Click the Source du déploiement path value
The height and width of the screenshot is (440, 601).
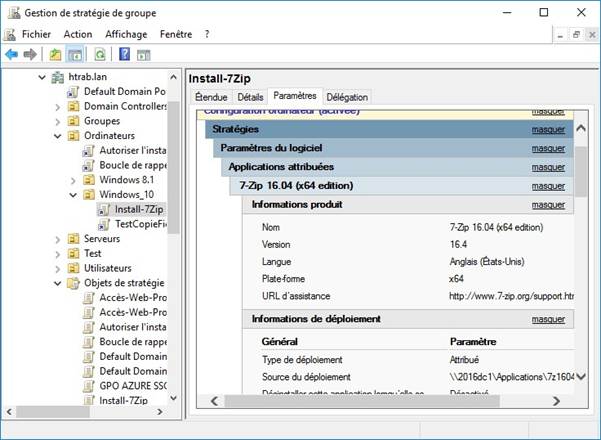(x=511, y=377)
